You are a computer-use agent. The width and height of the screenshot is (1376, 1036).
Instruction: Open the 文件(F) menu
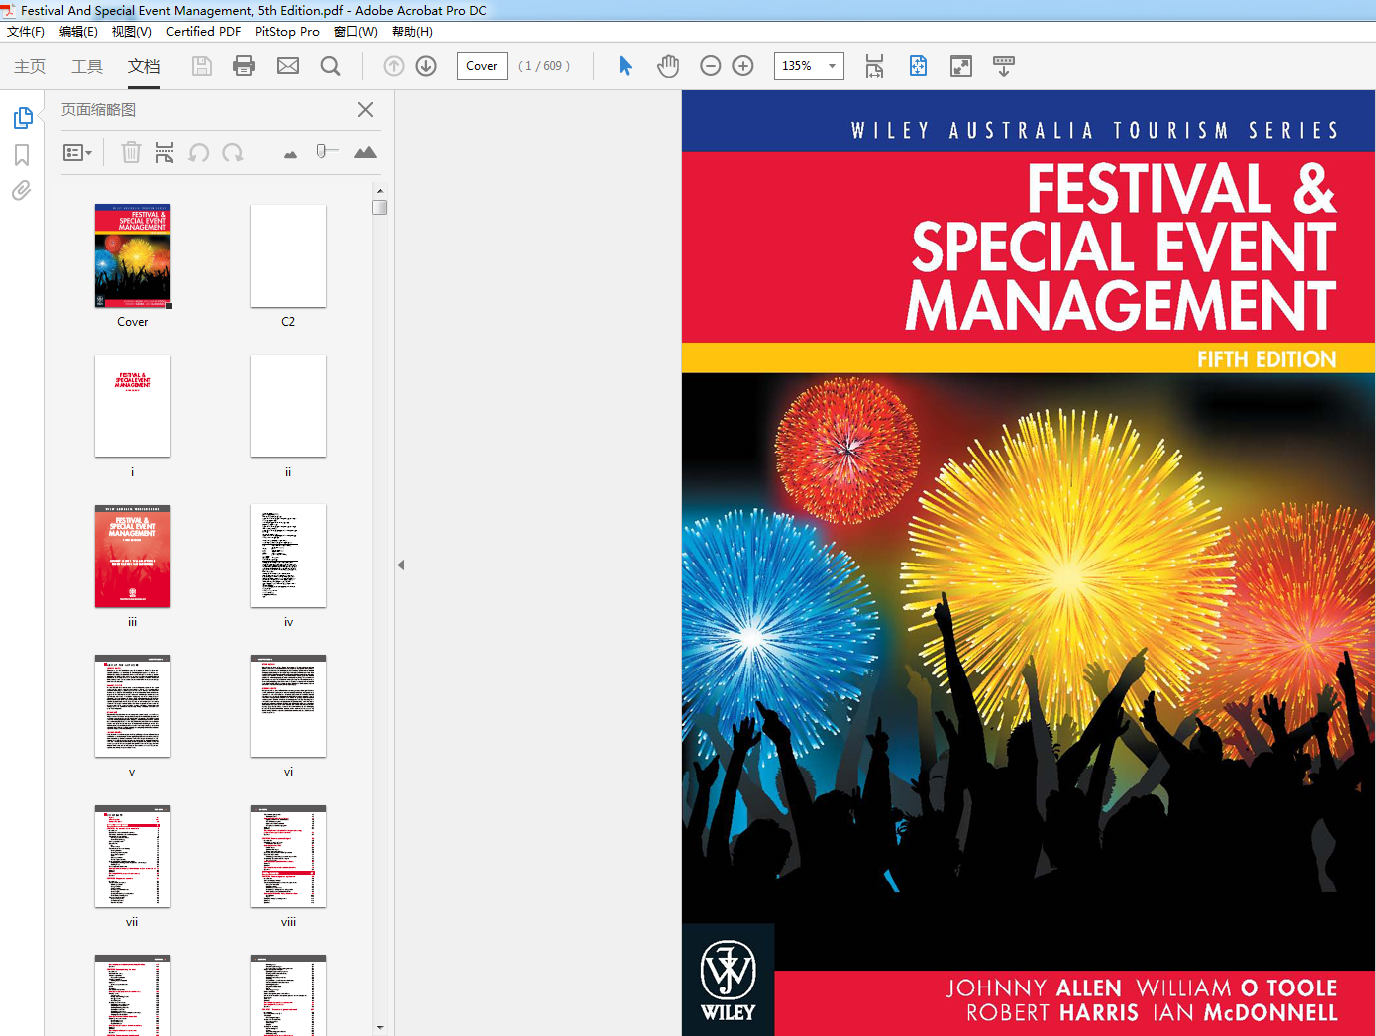(26, 32)
